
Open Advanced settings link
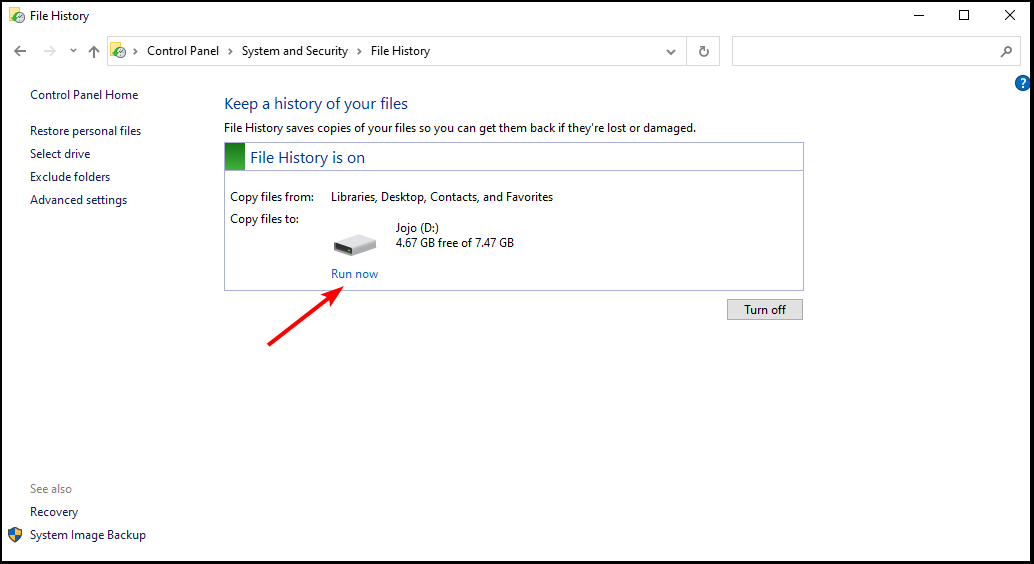point(78,200)
